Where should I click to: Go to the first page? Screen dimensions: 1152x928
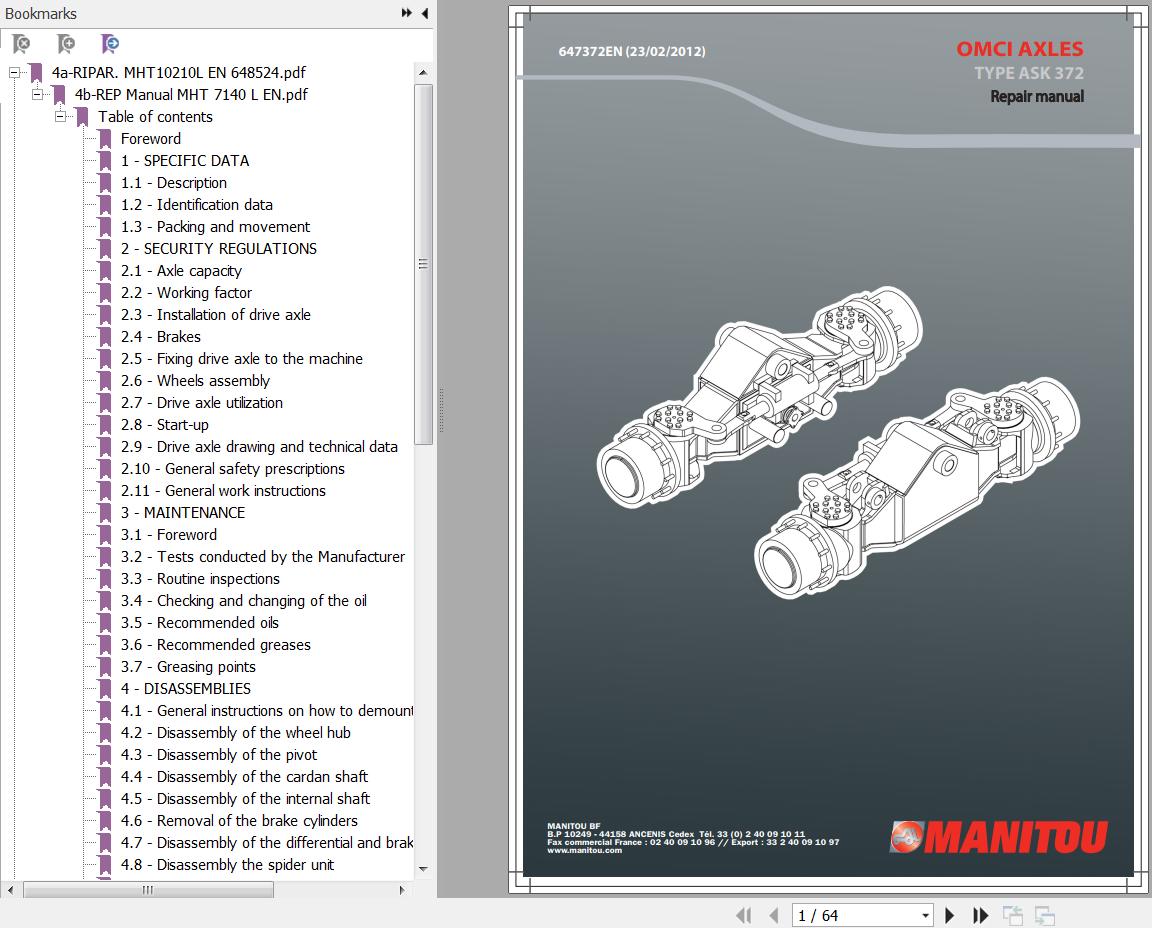pos(744,916)
